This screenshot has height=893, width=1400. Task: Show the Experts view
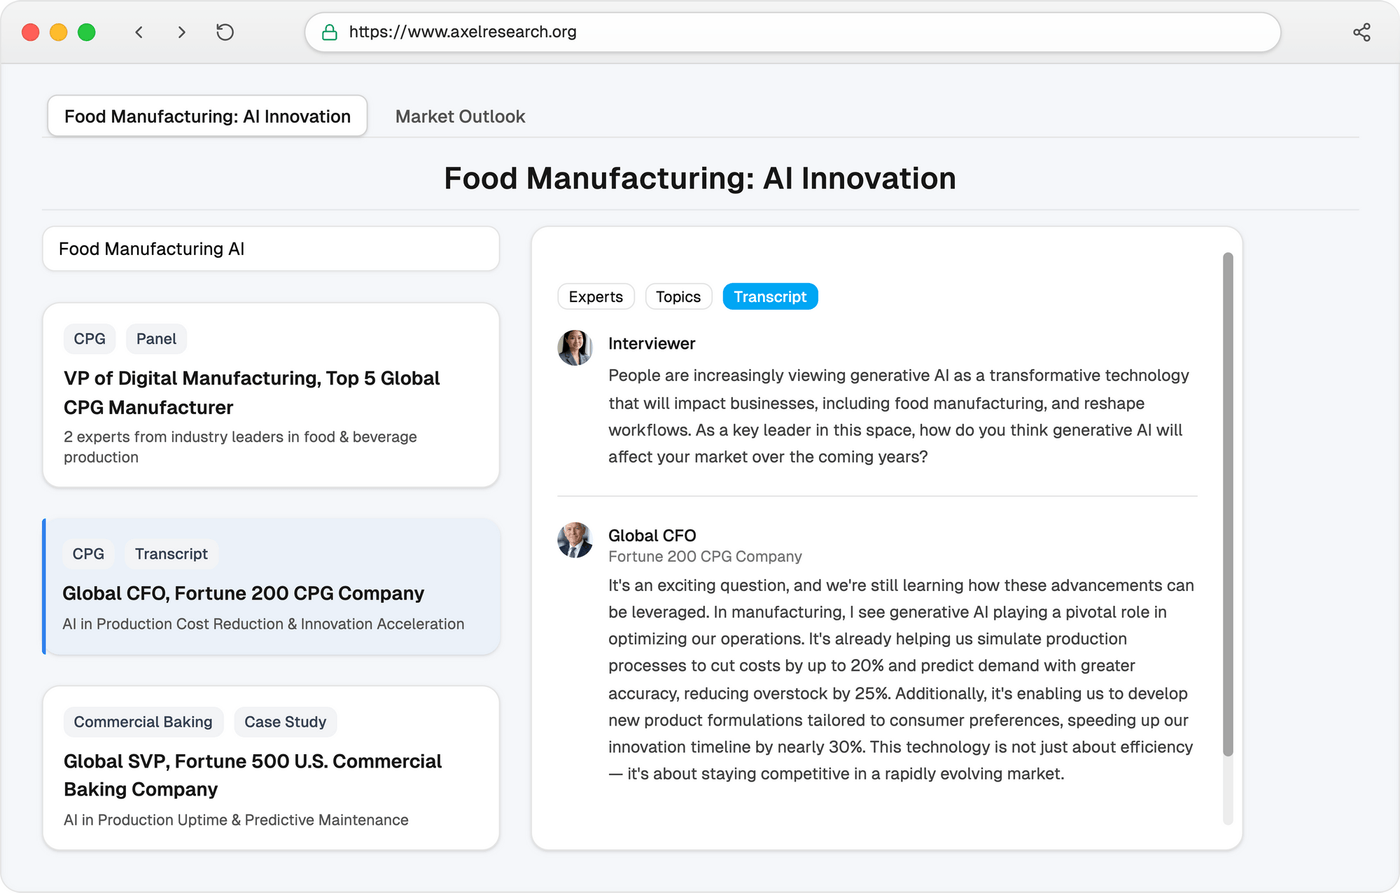(595, 297)
